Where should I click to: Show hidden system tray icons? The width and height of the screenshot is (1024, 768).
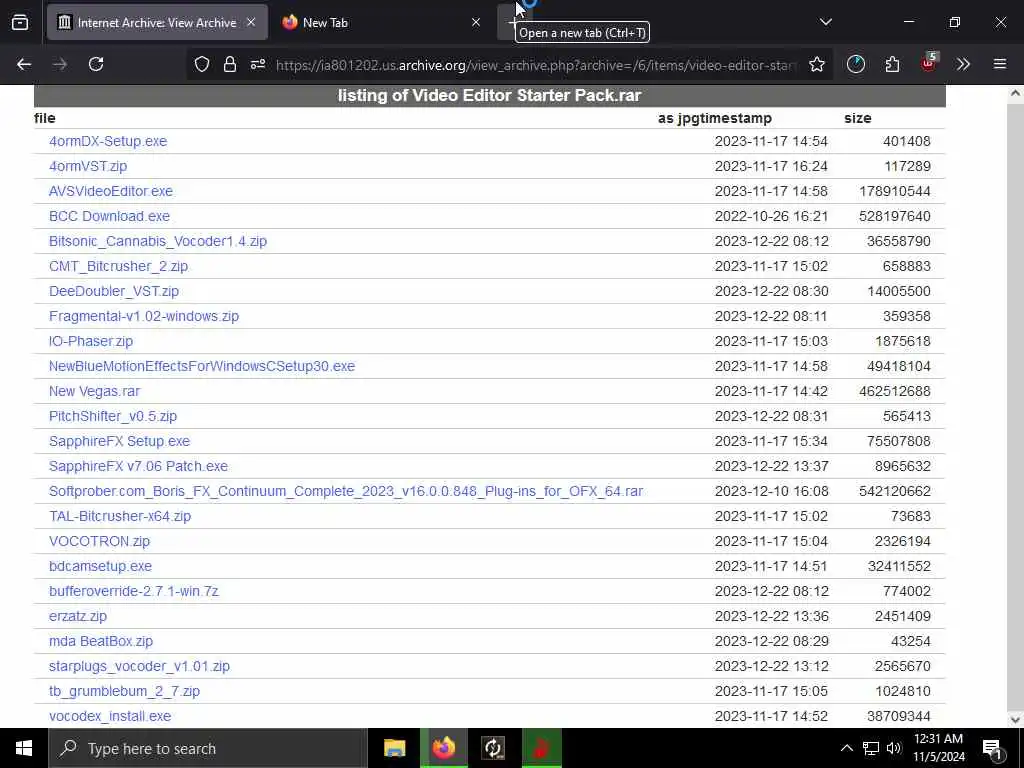tap(846, 748)
